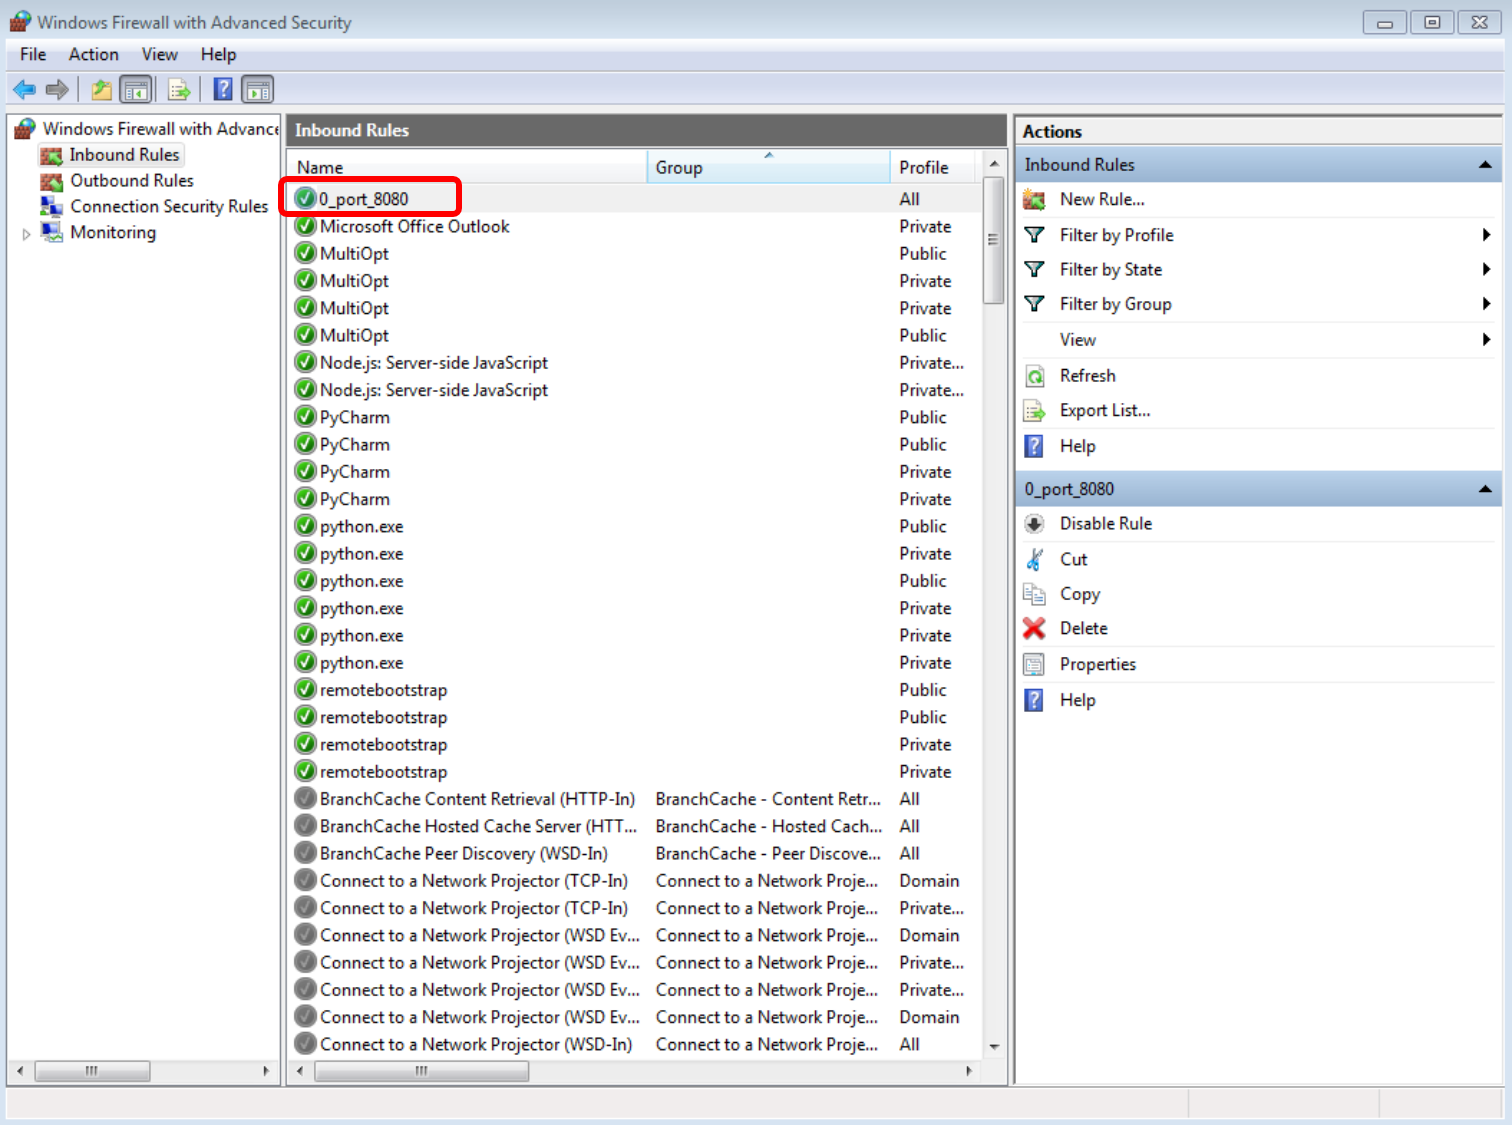This screenshot has height=1125, width=1512.
Task: Click Delete action text
Action: (1084, 628)
